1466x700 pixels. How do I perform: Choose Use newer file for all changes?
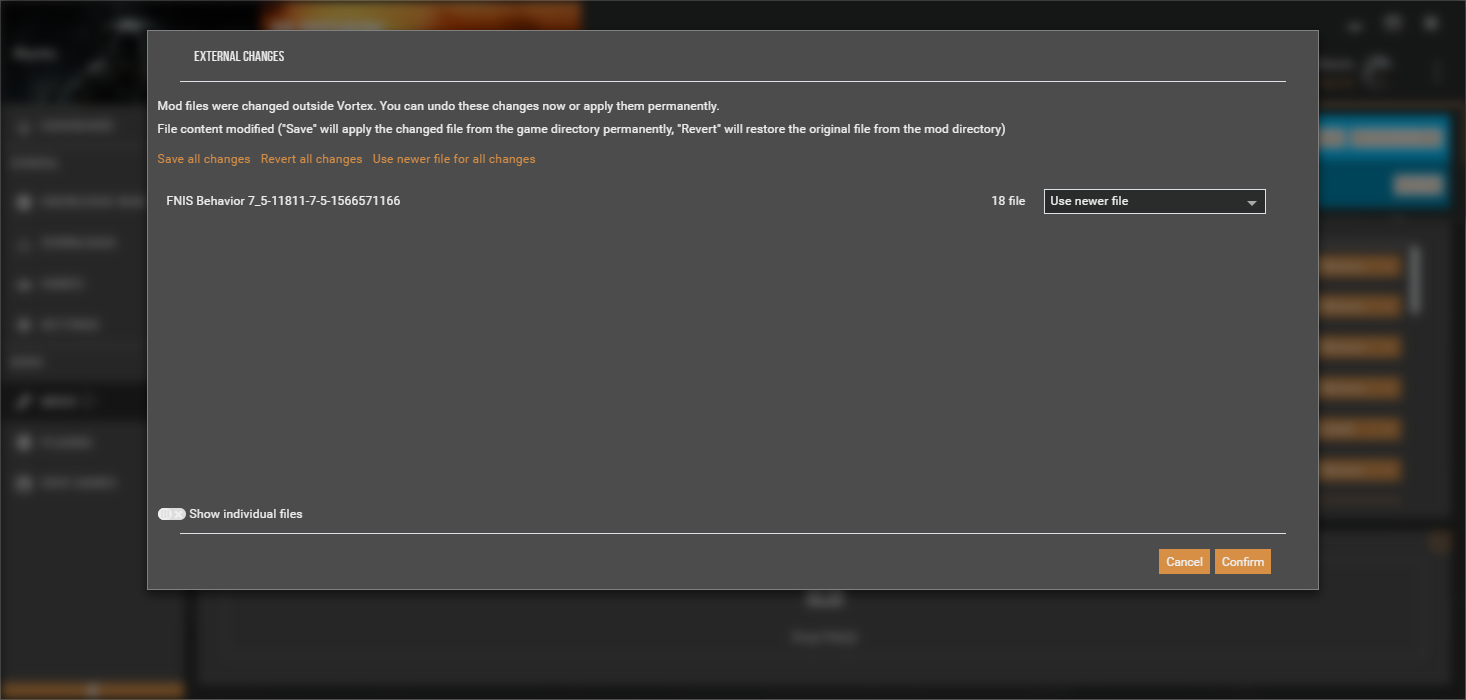pyautogui.click(x=453, y=159)
